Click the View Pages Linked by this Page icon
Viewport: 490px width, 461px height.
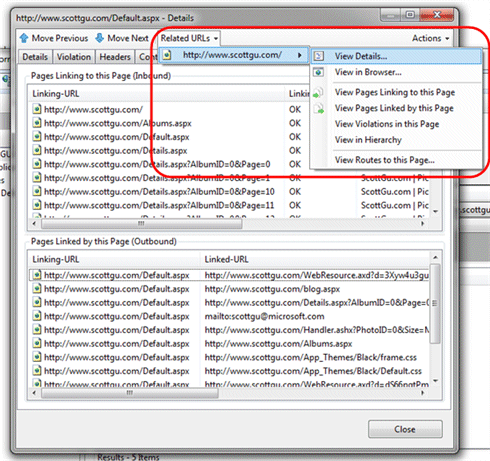pyautogui.click(x=319, y=108)
